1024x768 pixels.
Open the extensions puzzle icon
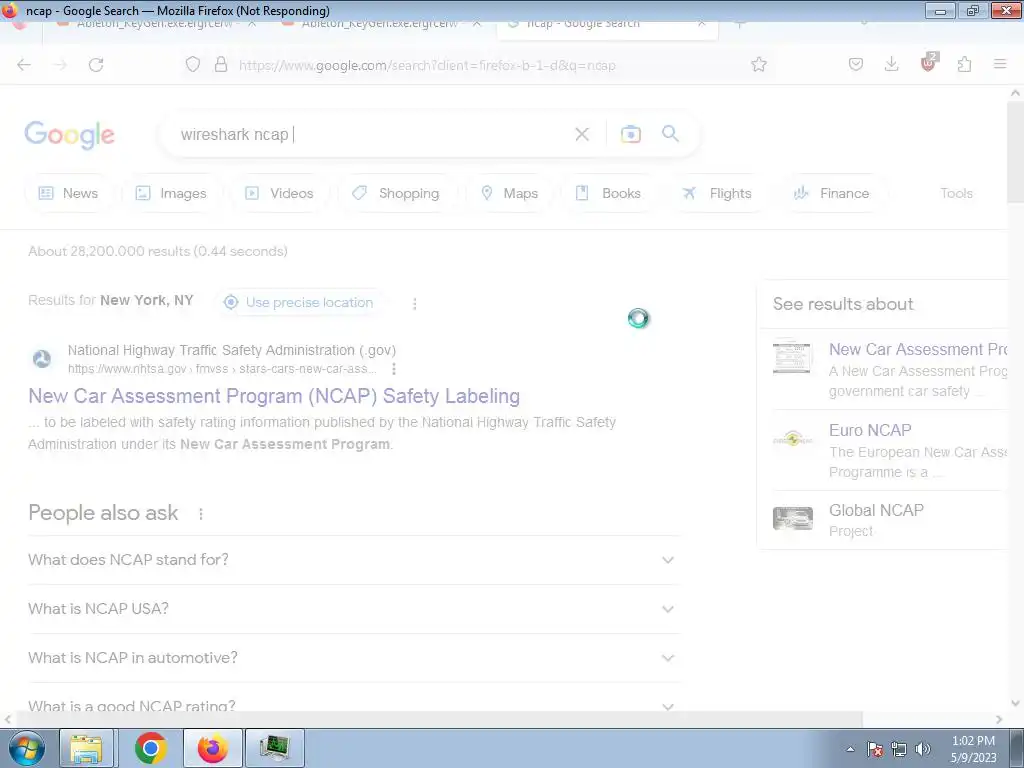point(965,65)
